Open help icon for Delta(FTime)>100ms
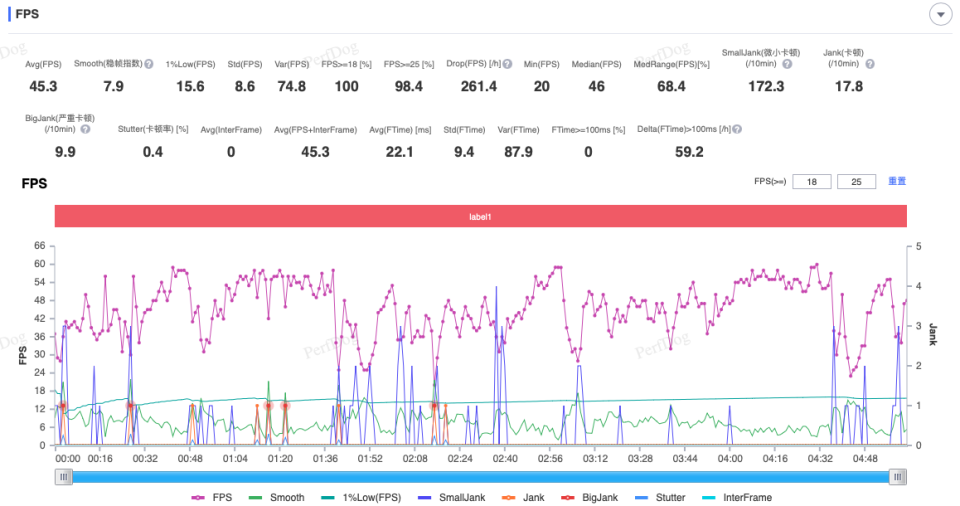This screenshot has height=506, width=960. 737,129
